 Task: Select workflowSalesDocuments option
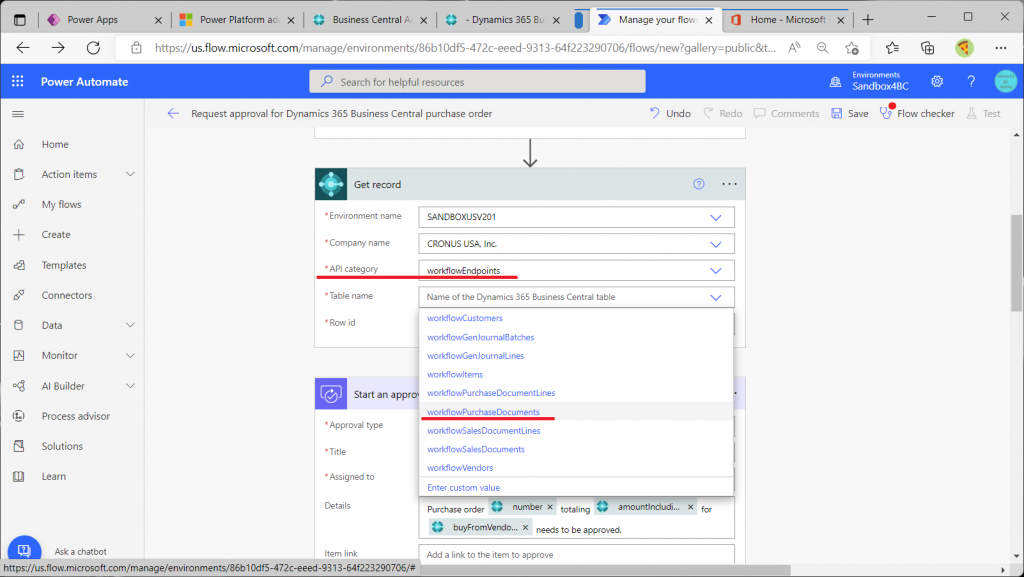click(576, 449)
